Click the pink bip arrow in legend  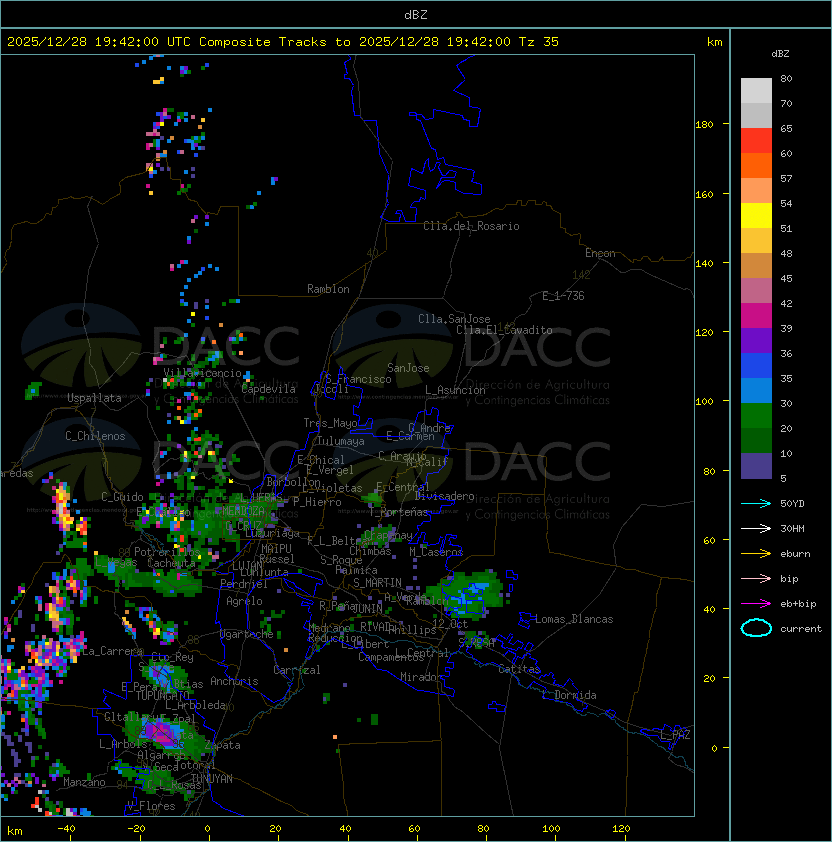(756, 578)
